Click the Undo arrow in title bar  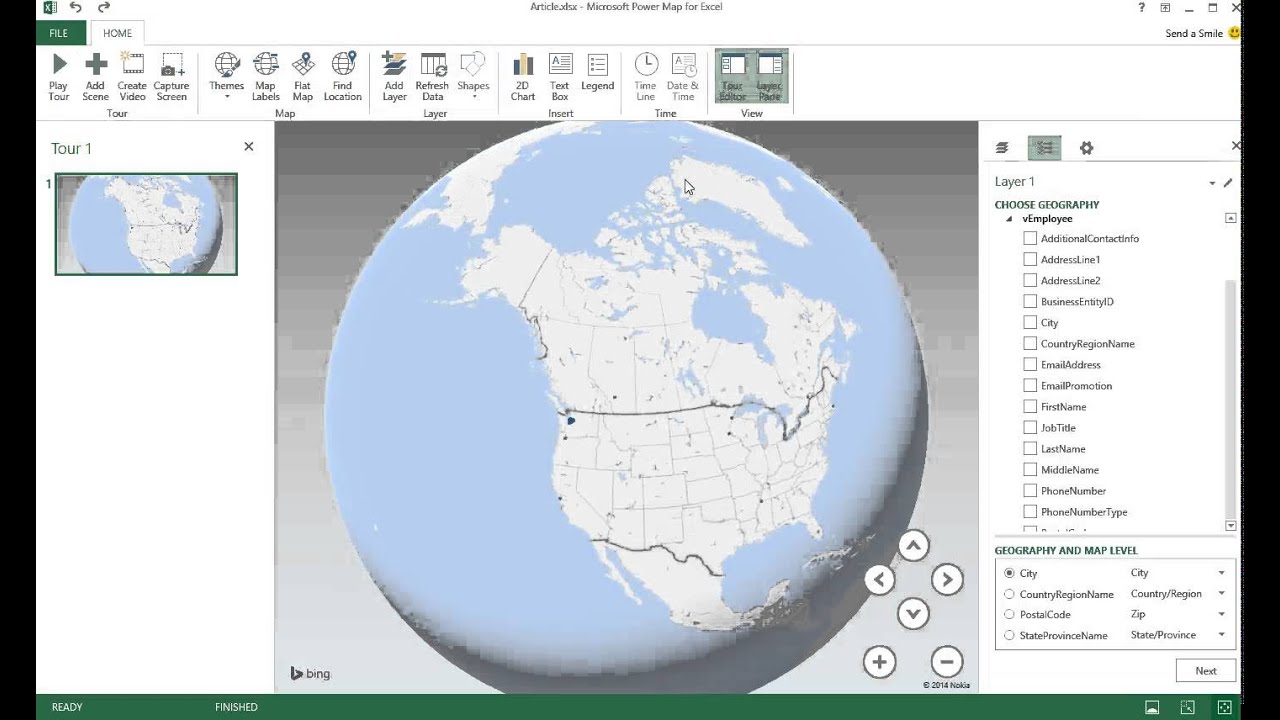point(76,8)
